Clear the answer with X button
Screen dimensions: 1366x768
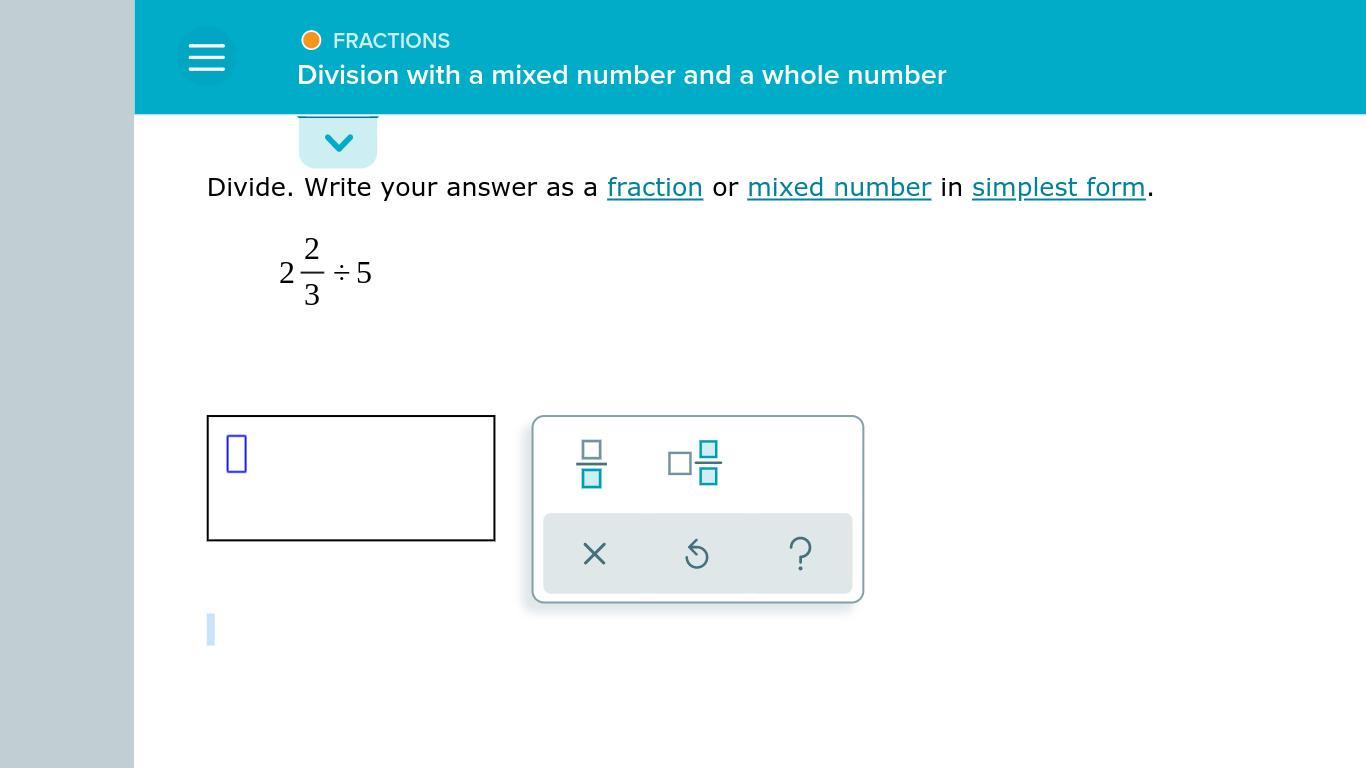click(x=594, y=554)
